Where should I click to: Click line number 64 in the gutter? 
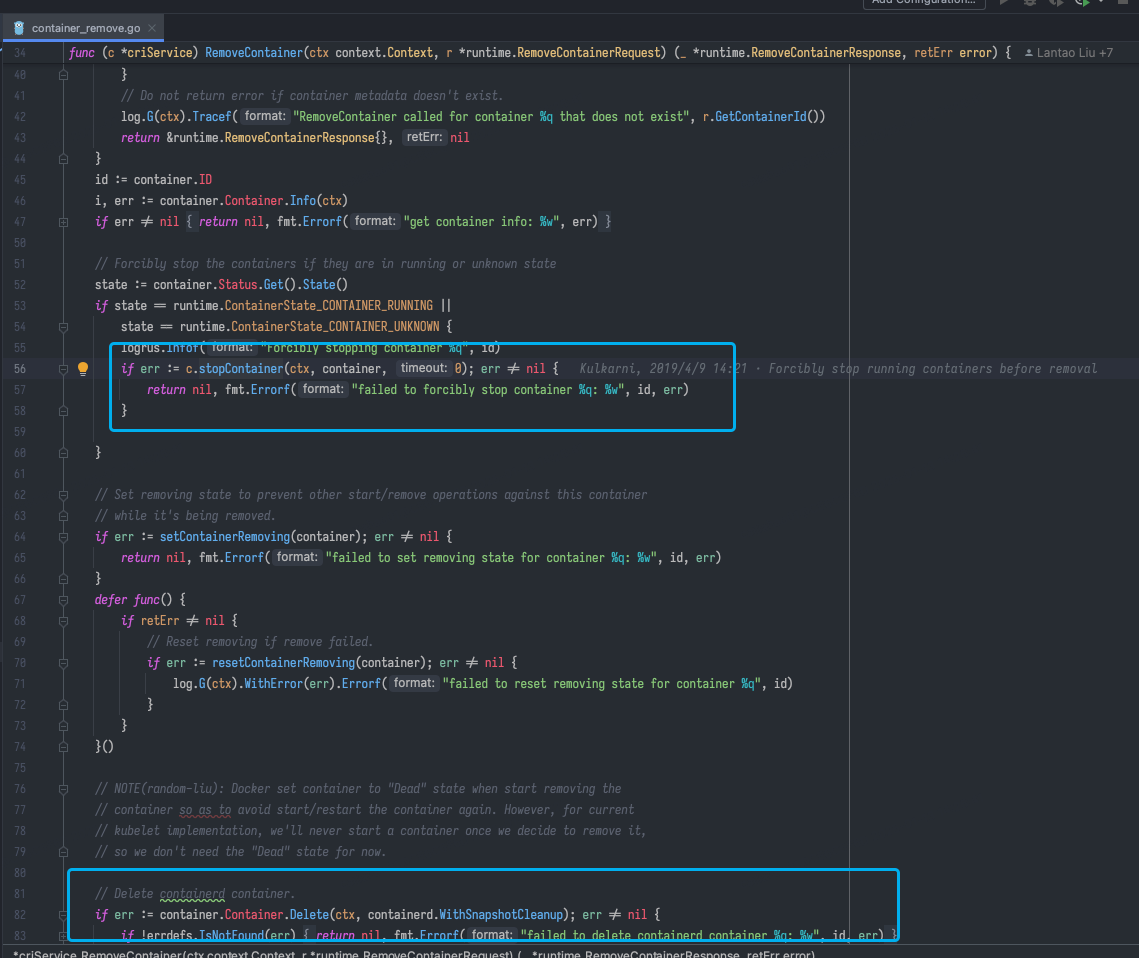click(20, 537)
